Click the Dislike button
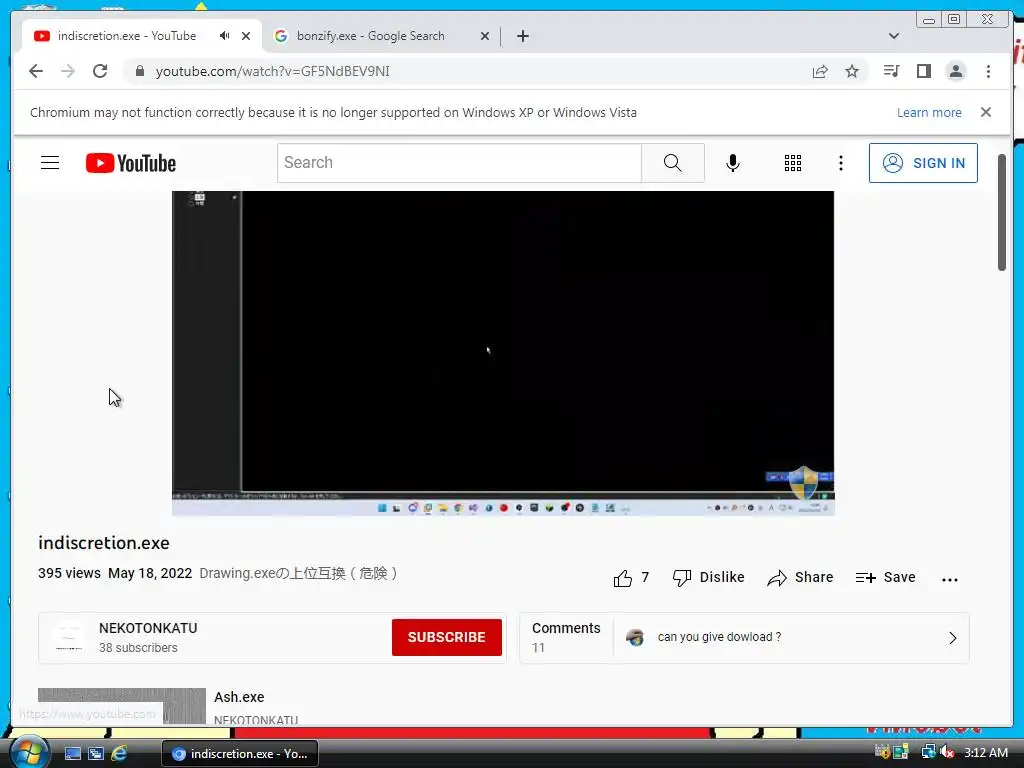 coord(709,577)
